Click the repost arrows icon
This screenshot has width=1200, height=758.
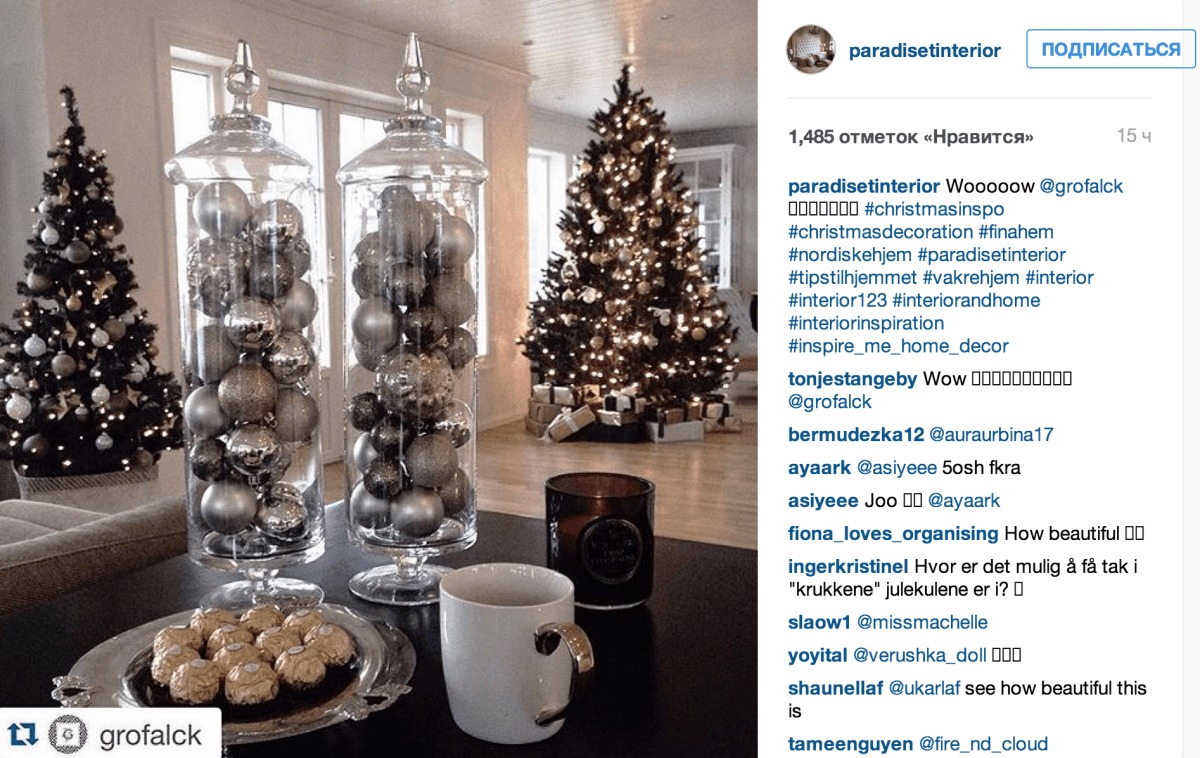click(23, 735)
